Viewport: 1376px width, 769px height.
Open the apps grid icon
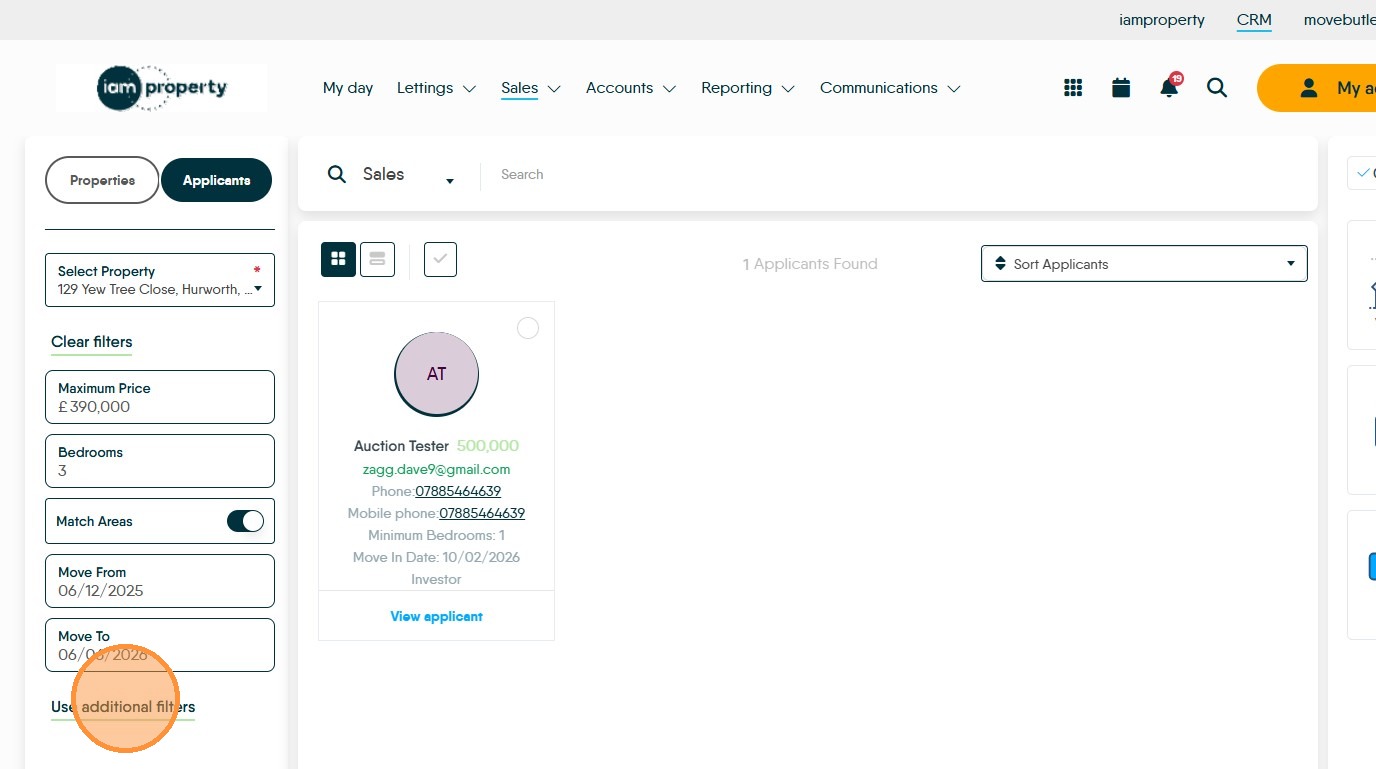click(1073, 88)
